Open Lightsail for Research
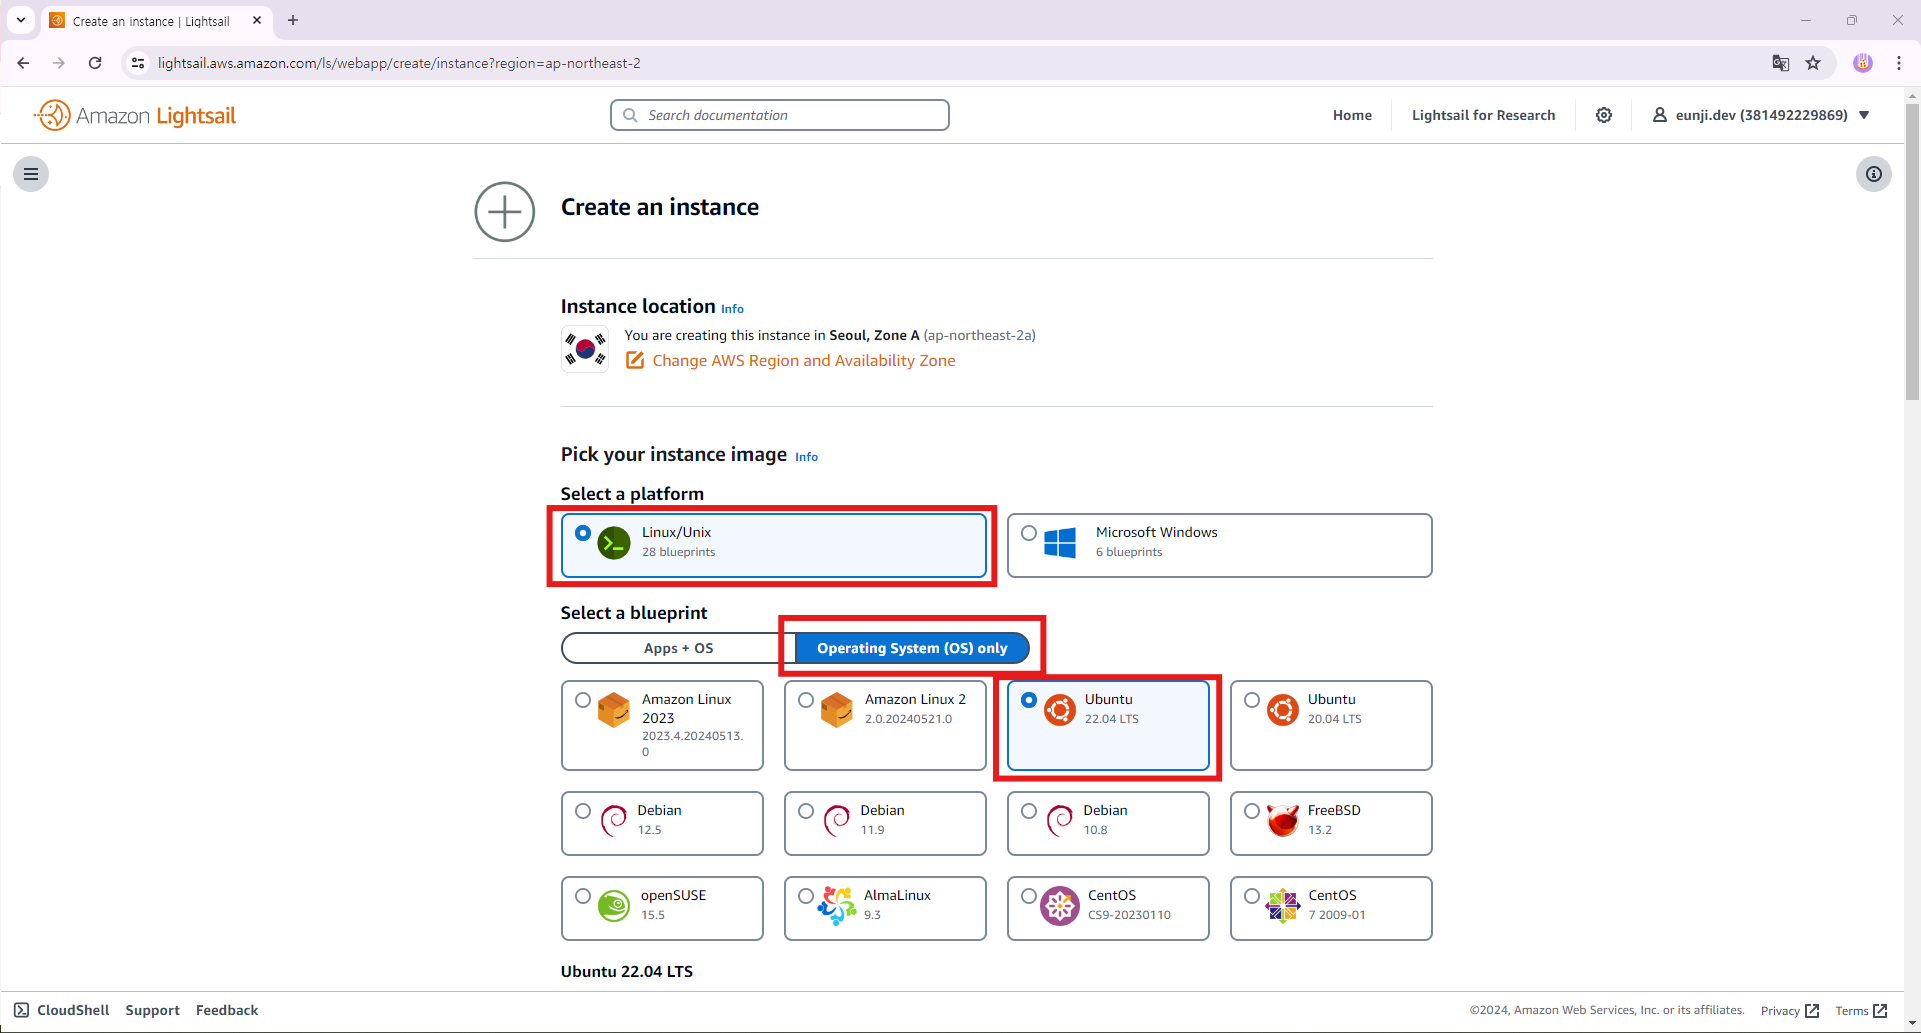1921x1033 pixels. click(1483, 115)
